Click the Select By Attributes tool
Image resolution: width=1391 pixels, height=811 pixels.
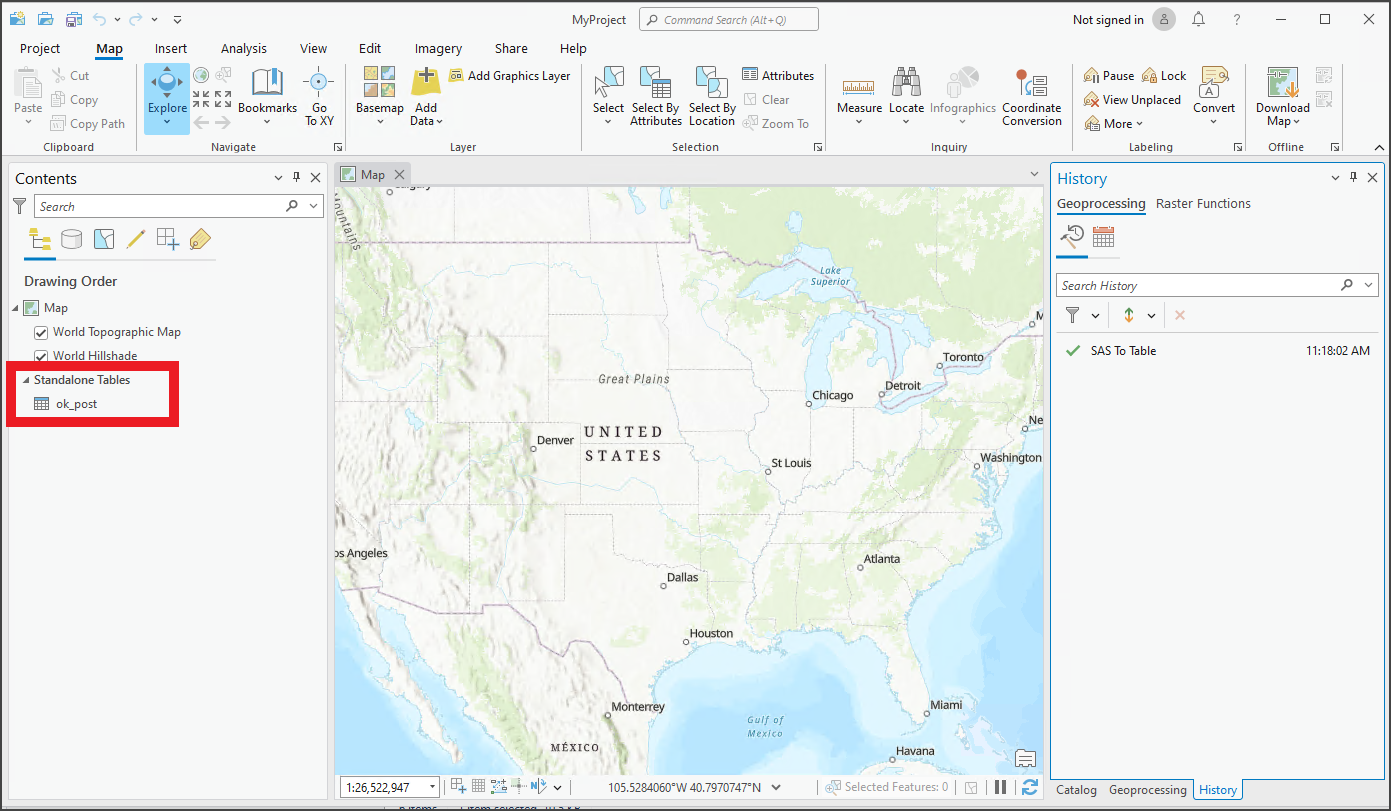[655, 97]
